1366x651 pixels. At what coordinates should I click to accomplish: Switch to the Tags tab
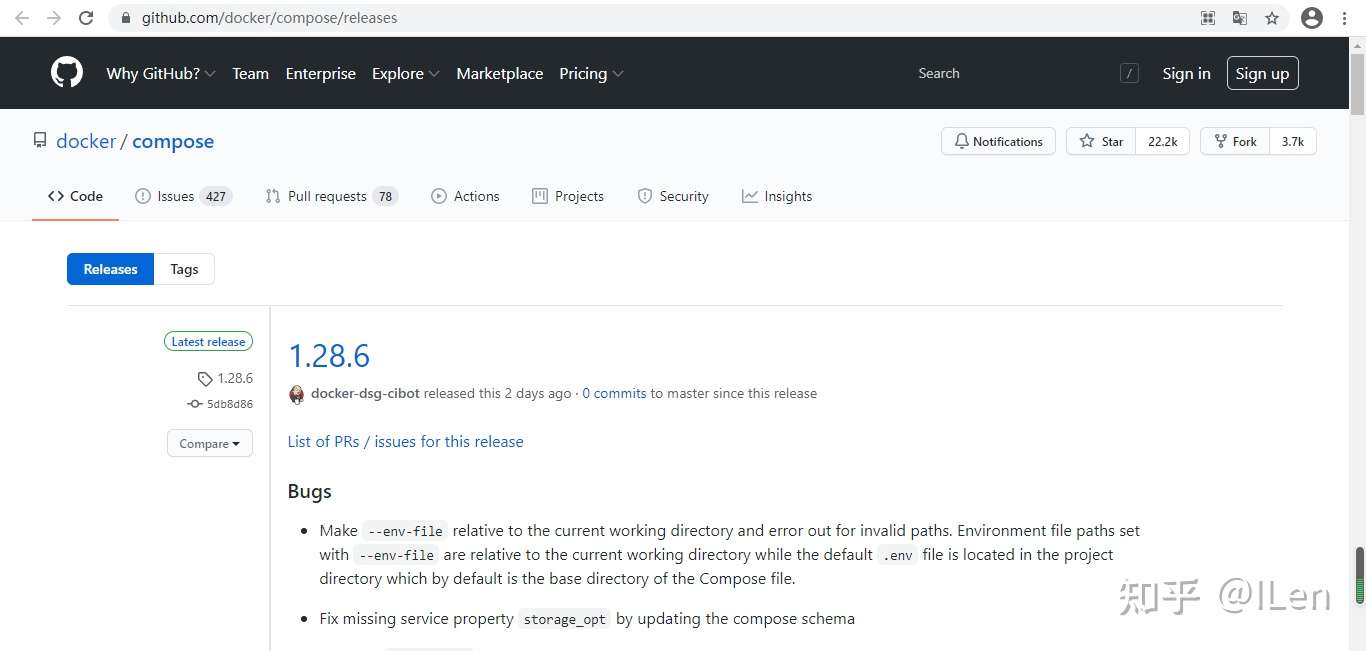tap(184, 269)
